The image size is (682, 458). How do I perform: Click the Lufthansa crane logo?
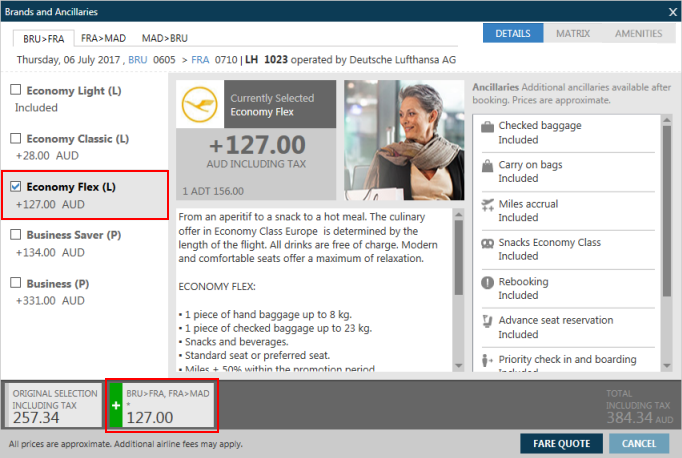coord(199,106)
